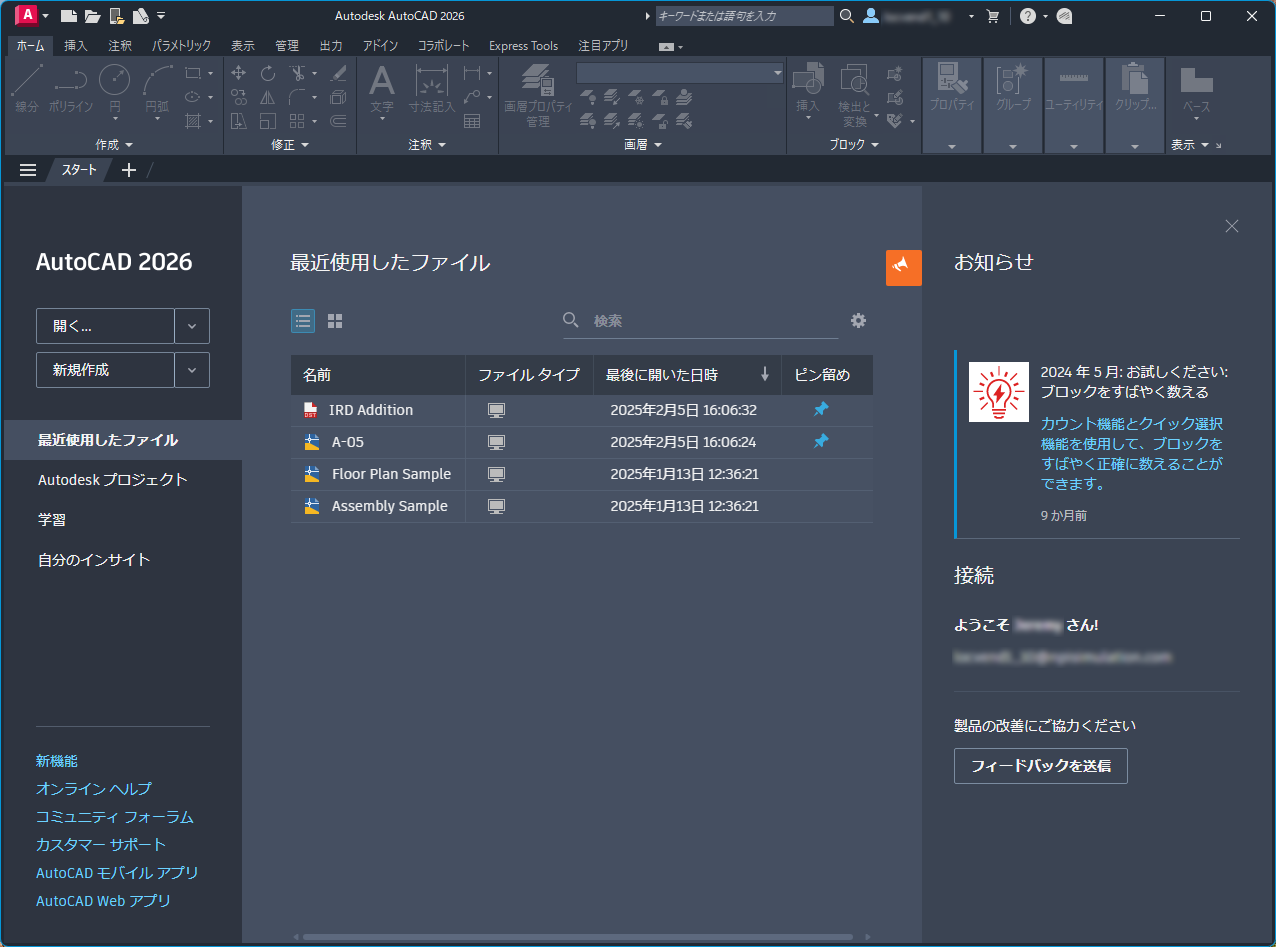
Task: Open the AutoCAD Web アプリ link
Action: point(103,901)
